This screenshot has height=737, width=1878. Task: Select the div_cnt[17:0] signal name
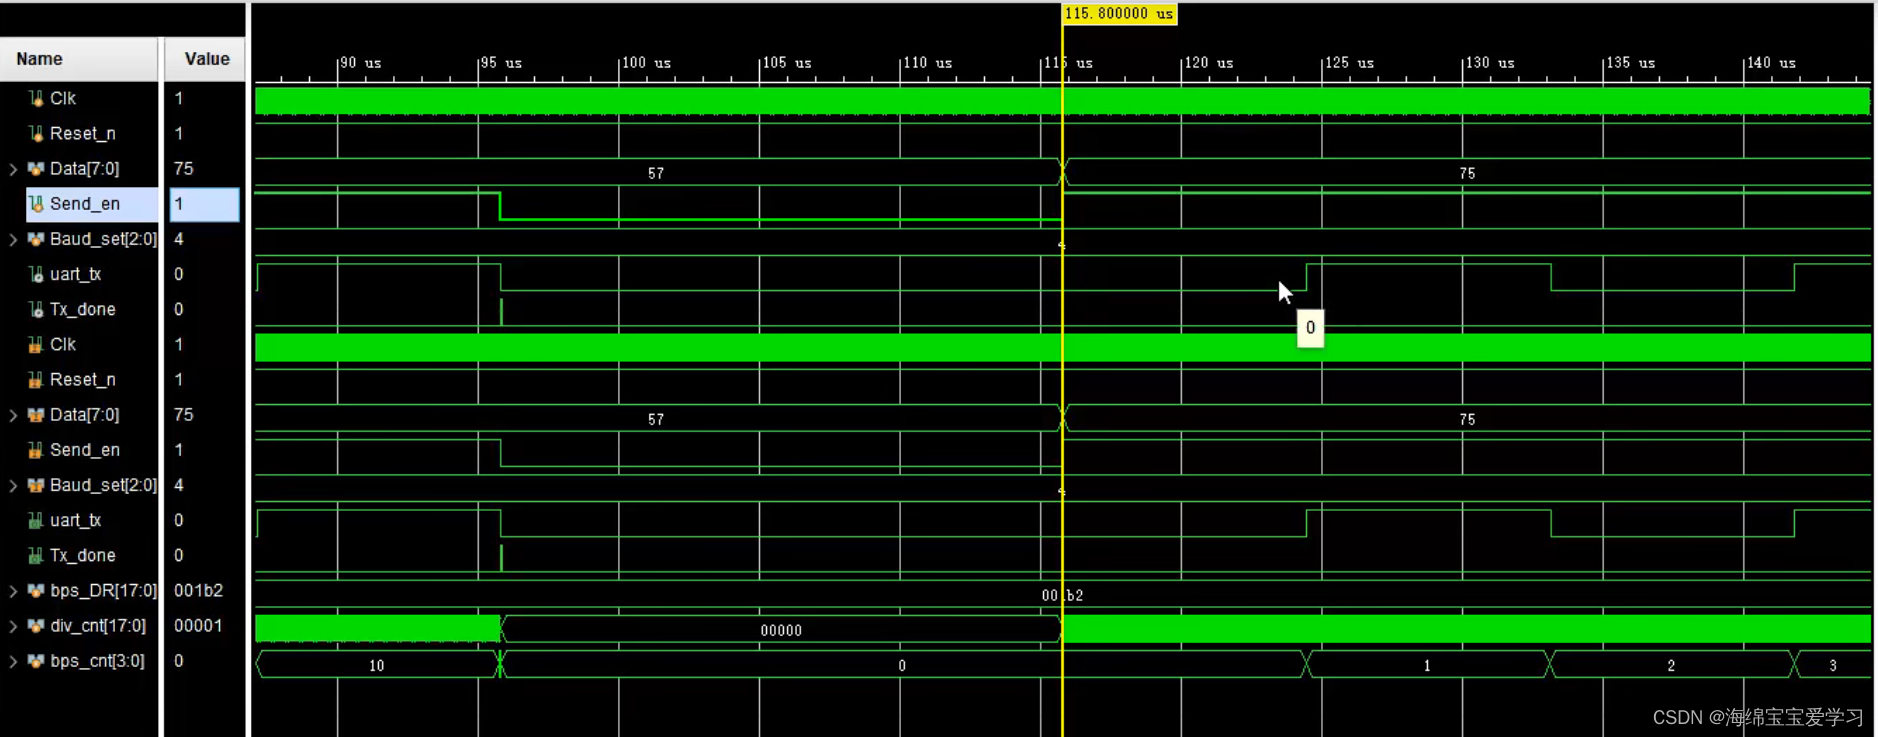[x=98, y=626]
